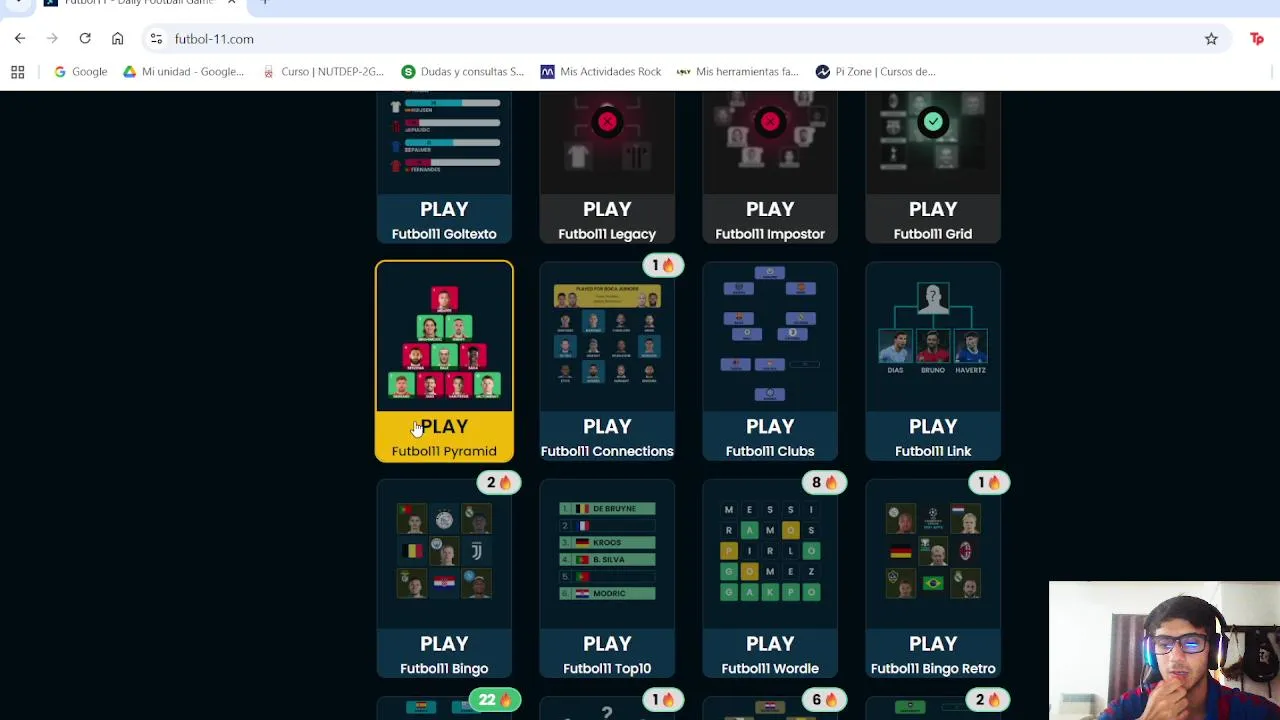The height and width of the screenshot is (720, 1280).
Task: Click the Link thumbnail with Dias, Bruno, Havertz
Action: click(x=933, y=330)
